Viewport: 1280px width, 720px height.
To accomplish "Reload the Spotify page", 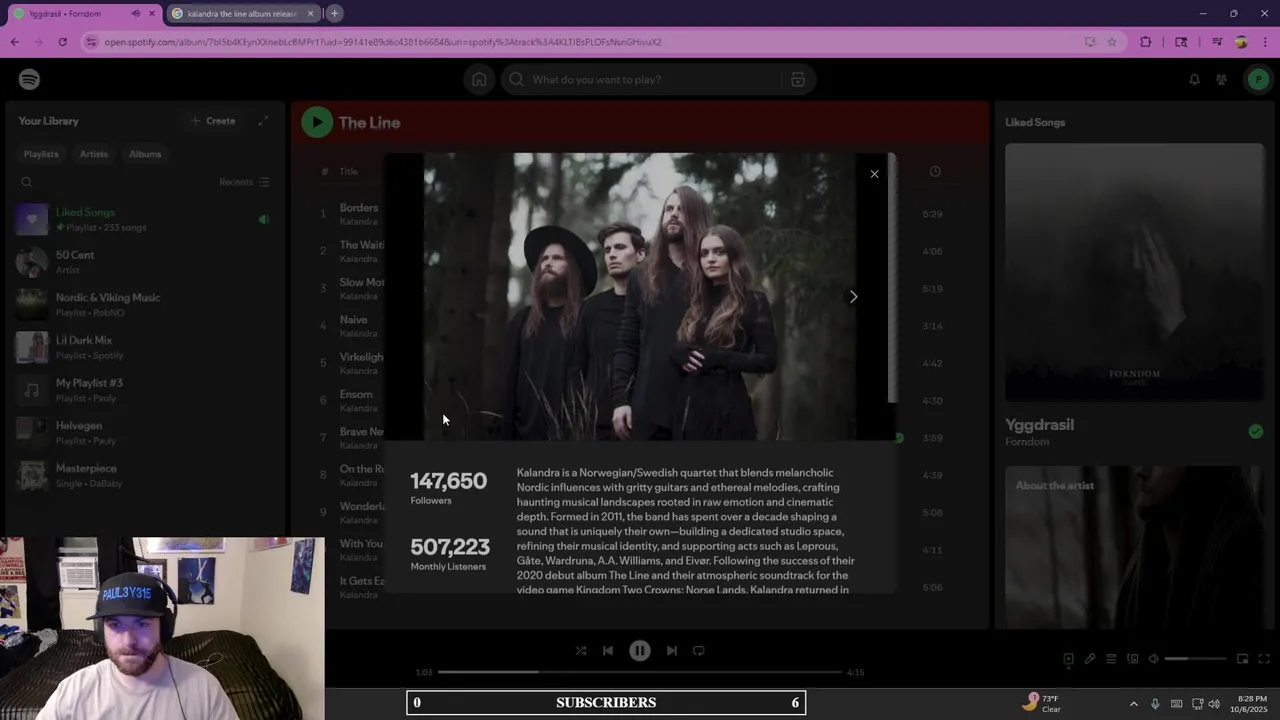I will point(62,42).
